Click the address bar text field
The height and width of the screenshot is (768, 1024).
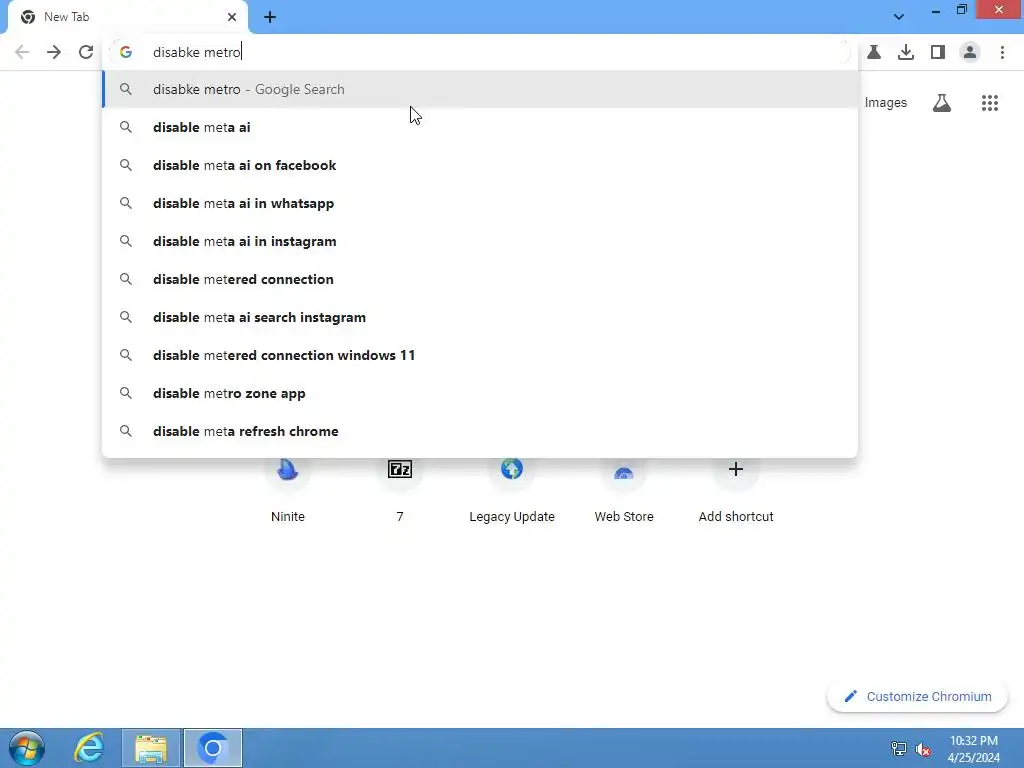pos(480,52)
